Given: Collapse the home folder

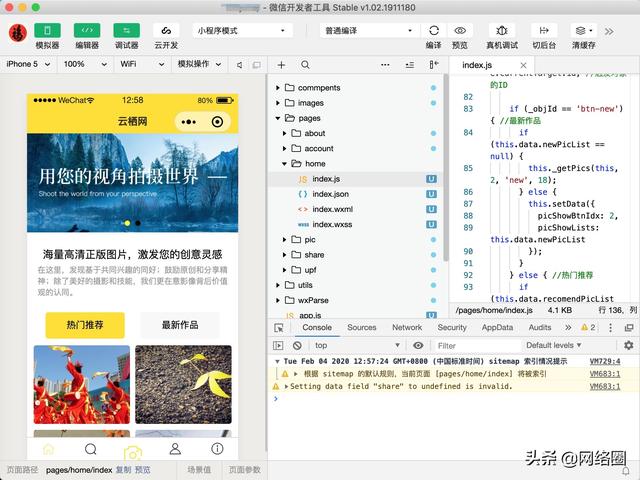Looking at the screenshot, I should click(x=285, y=164).
